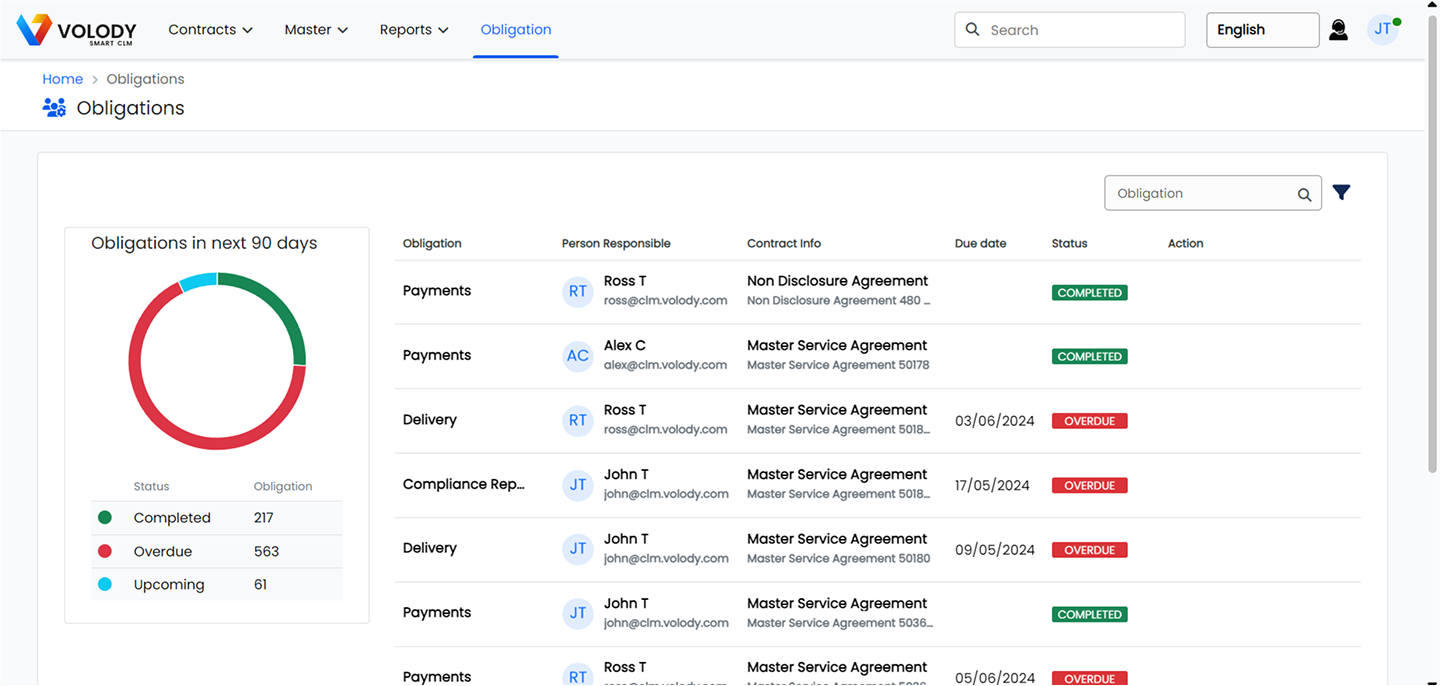Expand the Contracts dropdown menu
This screenshot has width=1440, height=686.
(x=210, y=30)
